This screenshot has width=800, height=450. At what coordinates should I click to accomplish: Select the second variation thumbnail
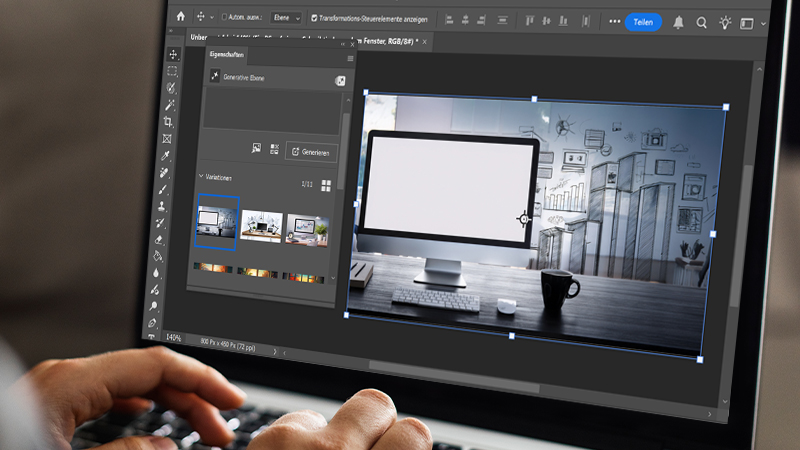[260, 227]
